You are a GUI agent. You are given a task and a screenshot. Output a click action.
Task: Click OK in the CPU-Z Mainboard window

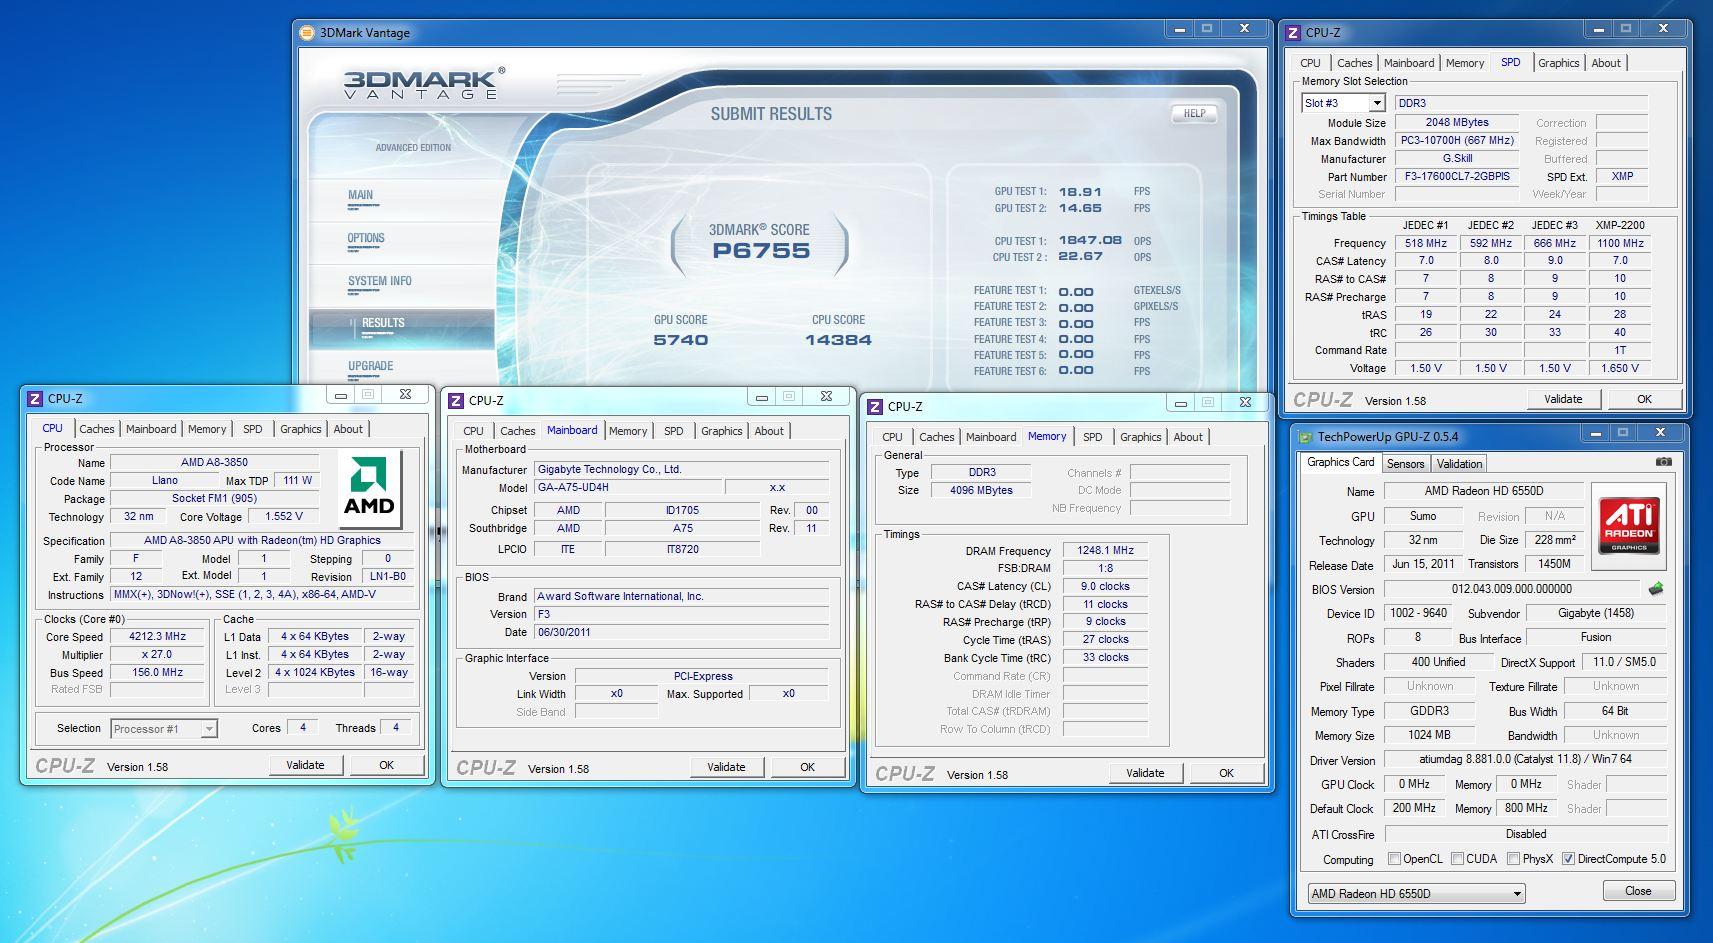tap(807, 766)
